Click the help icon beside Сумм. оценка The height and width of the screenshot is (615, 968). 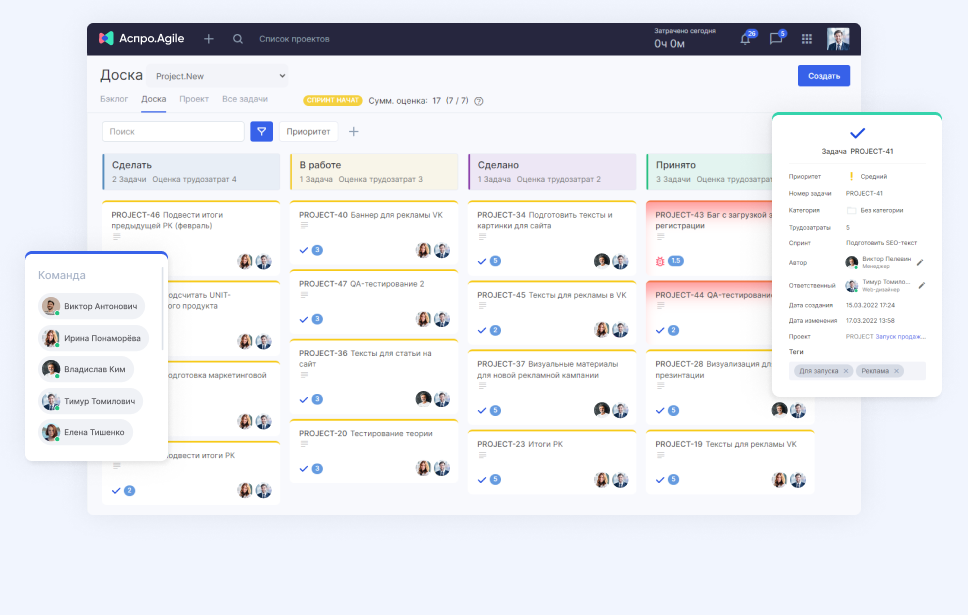tap(479, 101)
